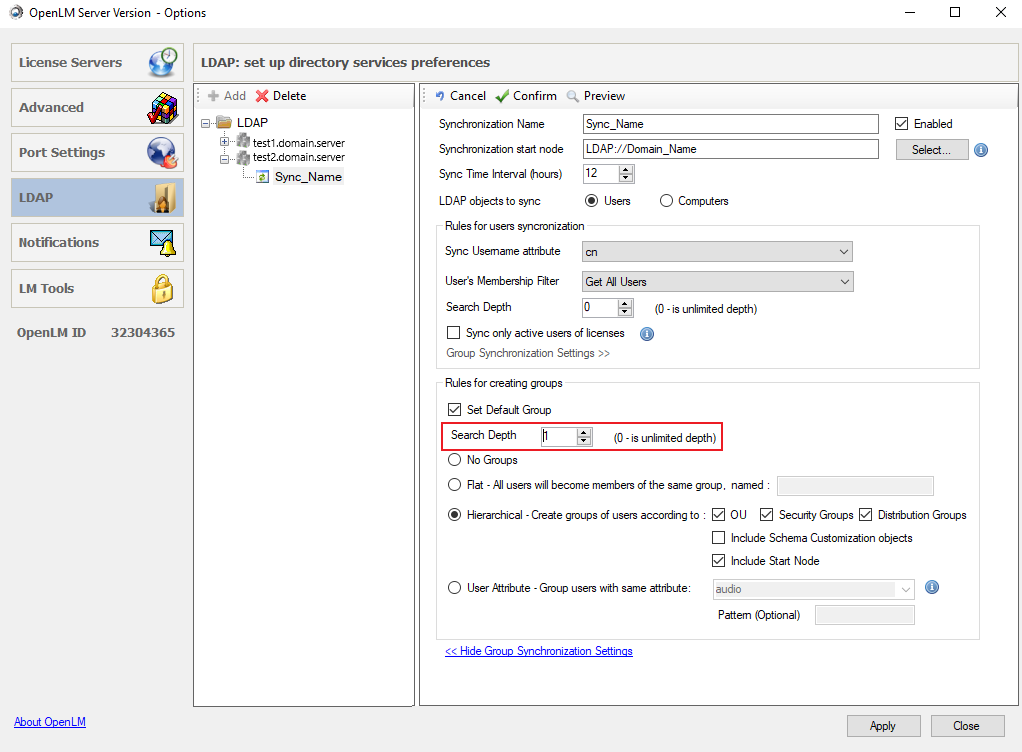Uncheck Include Start Node checkbox
This screenshot has width=1022, height=752.
pyautogui.click(x=718, y=561)
